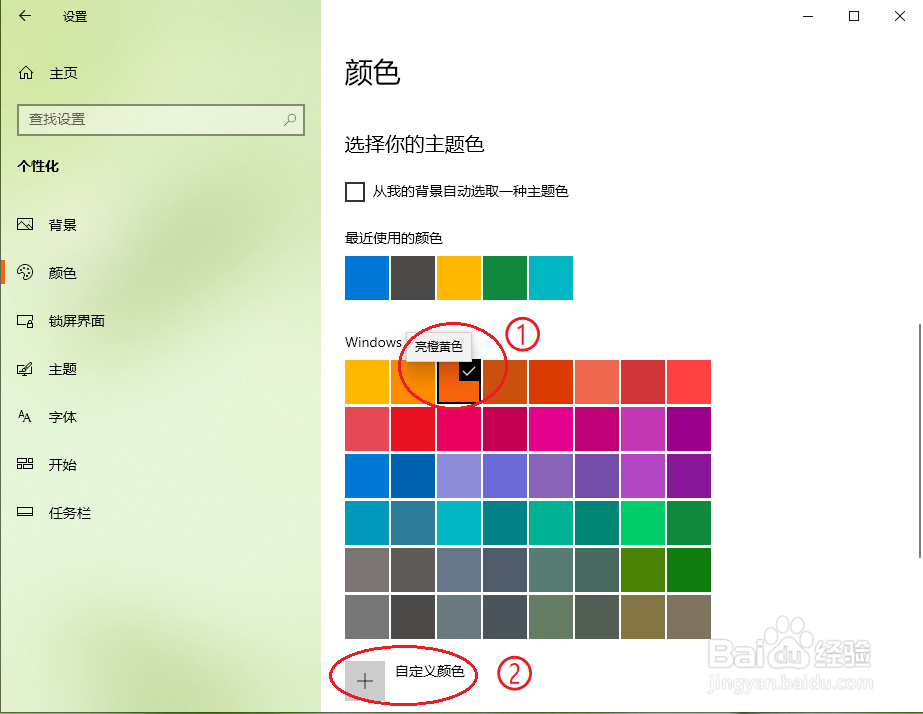Image resolution: width=923 pixels, height=714 pixels.
Task: Pick the green swatch in recent colors
Action: click(x=504, y=278)
